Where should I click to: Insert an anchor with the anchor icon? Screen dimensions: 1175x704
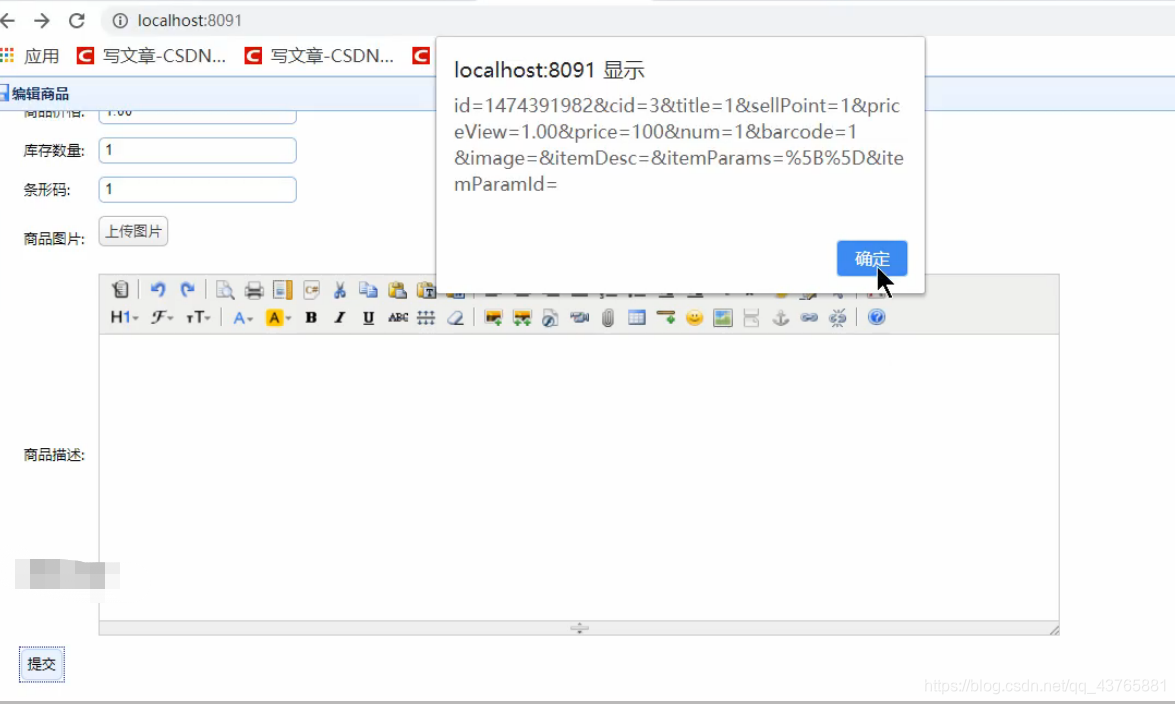[780, 318]
